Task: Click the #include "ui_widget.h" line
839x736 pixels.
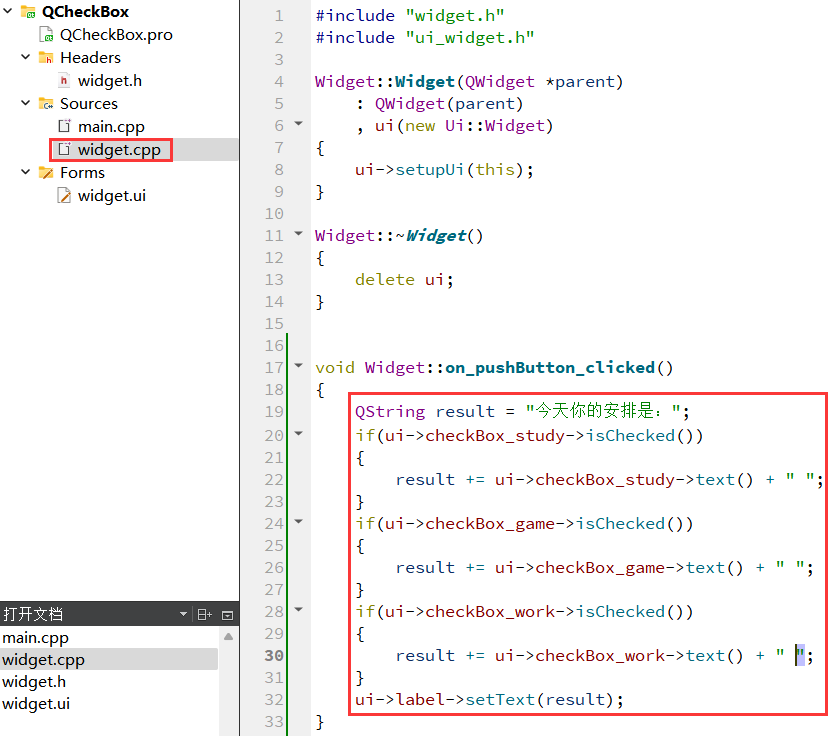Action: (x=424, y=37)
